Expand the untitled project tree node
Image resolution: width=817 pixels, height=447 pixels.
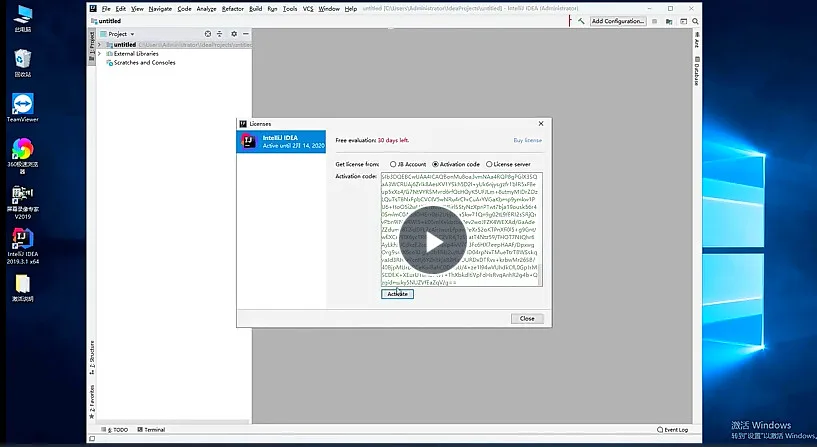click(x=100, y=45)
